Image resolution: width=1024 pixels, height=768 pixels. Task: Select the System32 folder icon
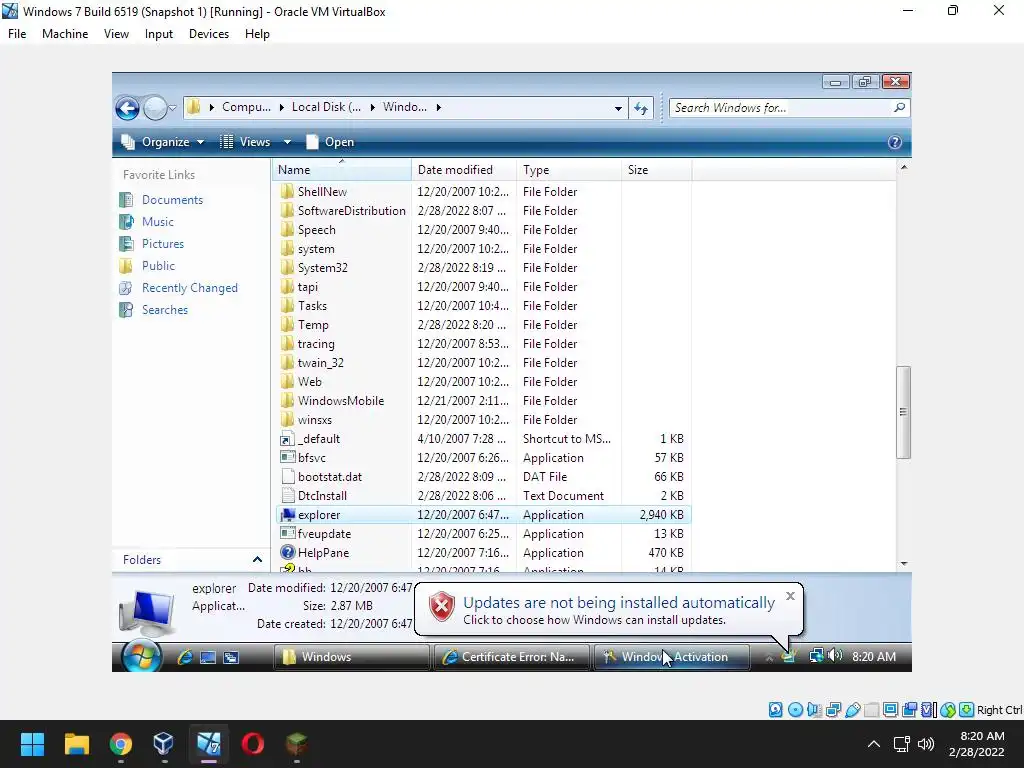[287, 268]
